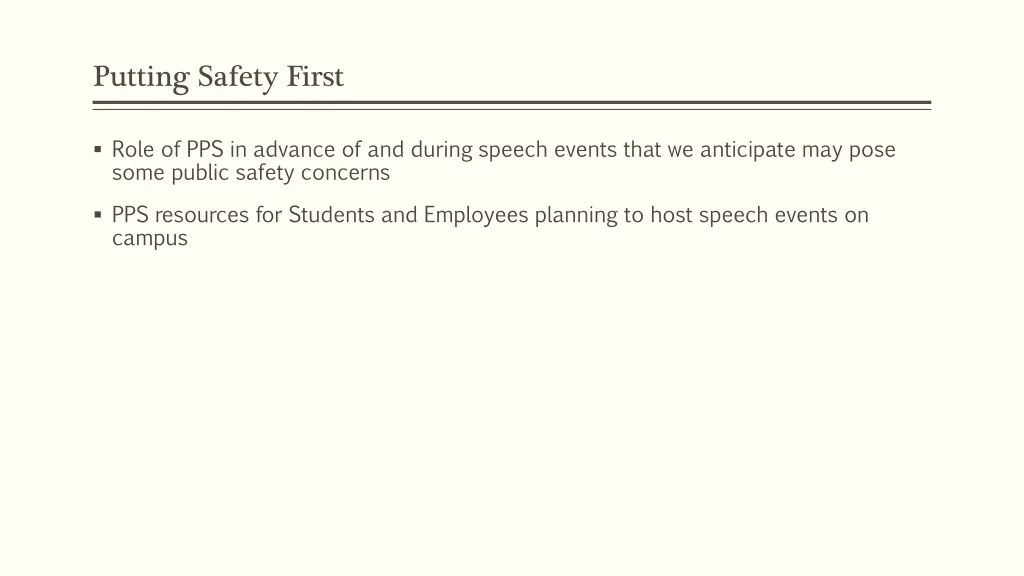Click "PPS" in the phrase "Role of PPS"
Image resolution: width=1024 pixels, height=576 pixels.
204,150
